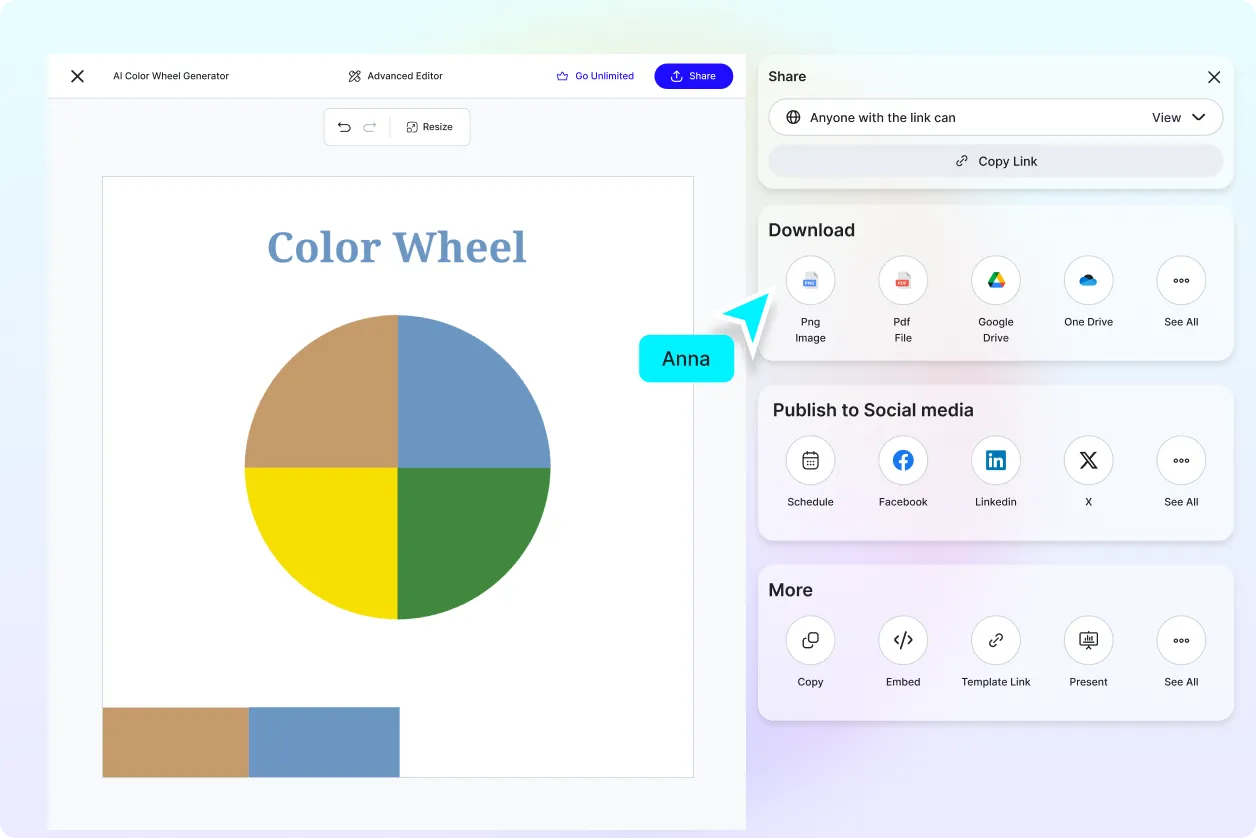This screenshot has width=1256, height=838.
Task: Select the blue swatch below the chart
Action: pyautogui.click(x=324, y=742)
